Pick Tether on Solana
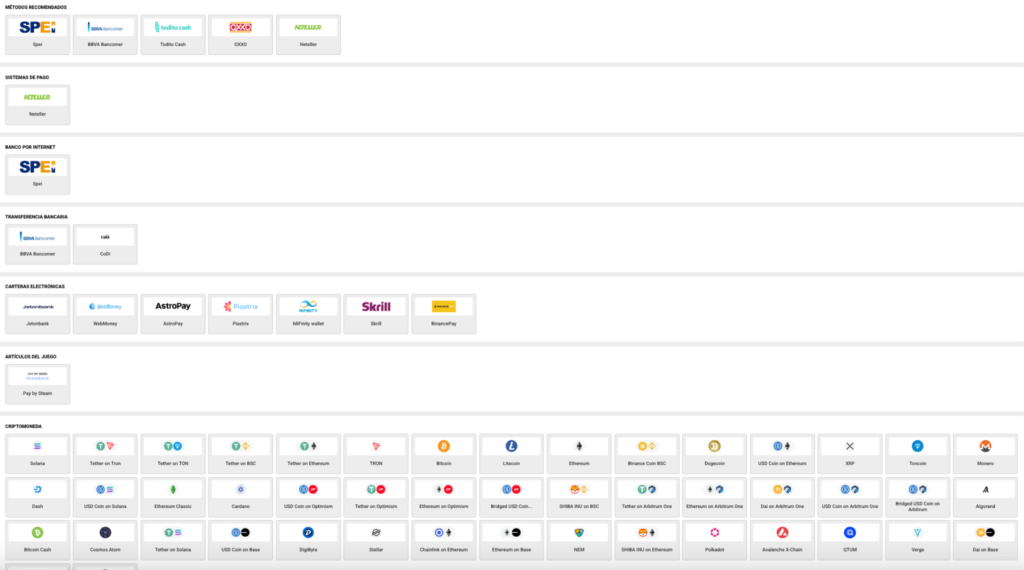Viewport: 1024px width, 570px height. click(173, 540)
